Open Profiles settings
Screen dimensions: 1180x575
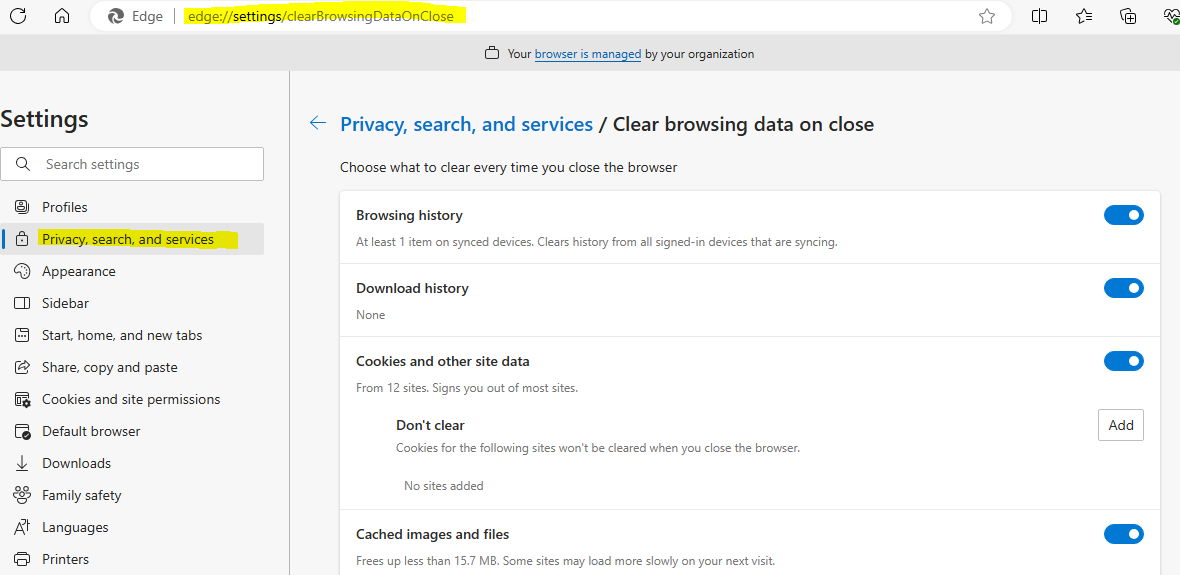click(x=132, y=207)
